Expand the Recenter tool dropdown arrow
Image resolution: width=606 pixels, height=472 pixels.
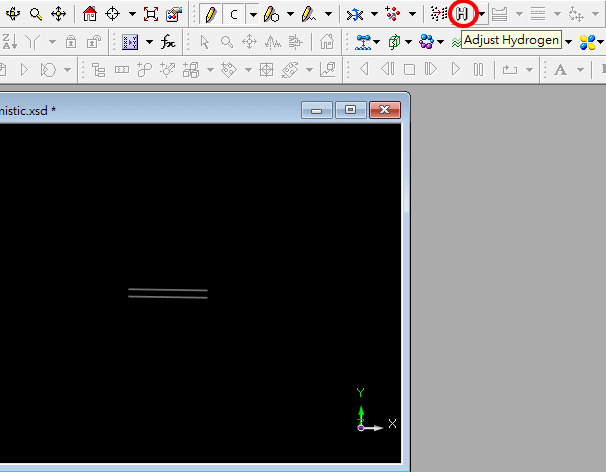[x=132, y=15]
